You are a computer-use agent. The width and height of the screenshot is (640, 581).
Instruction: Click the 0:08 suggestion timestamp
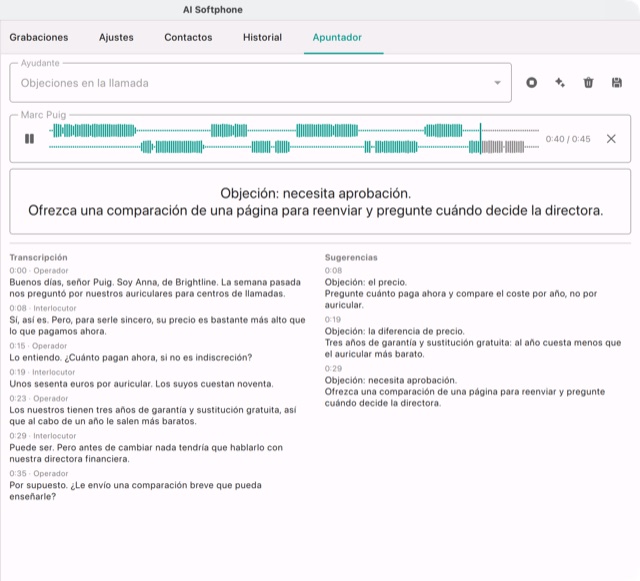(x=333, y=271)
